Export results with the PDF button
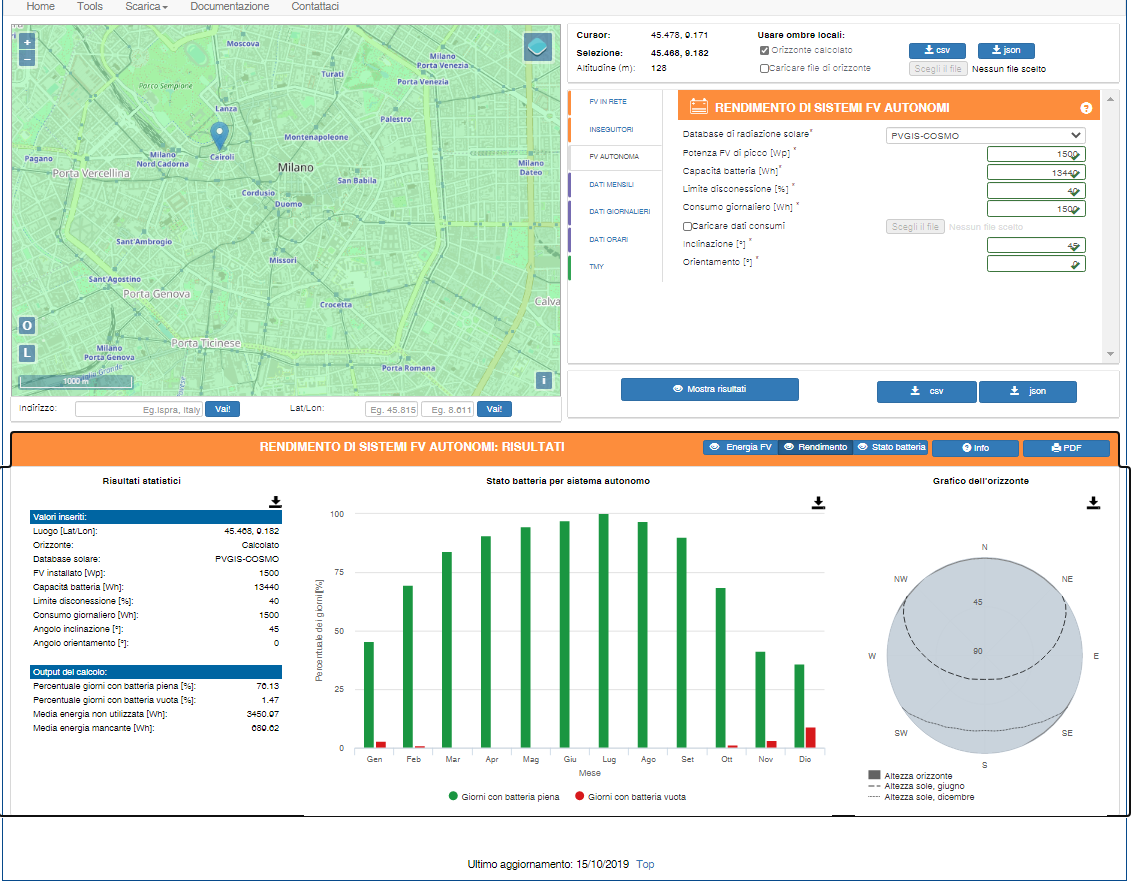This screenshot has height=883, width=1135. tap(1066, 448)
